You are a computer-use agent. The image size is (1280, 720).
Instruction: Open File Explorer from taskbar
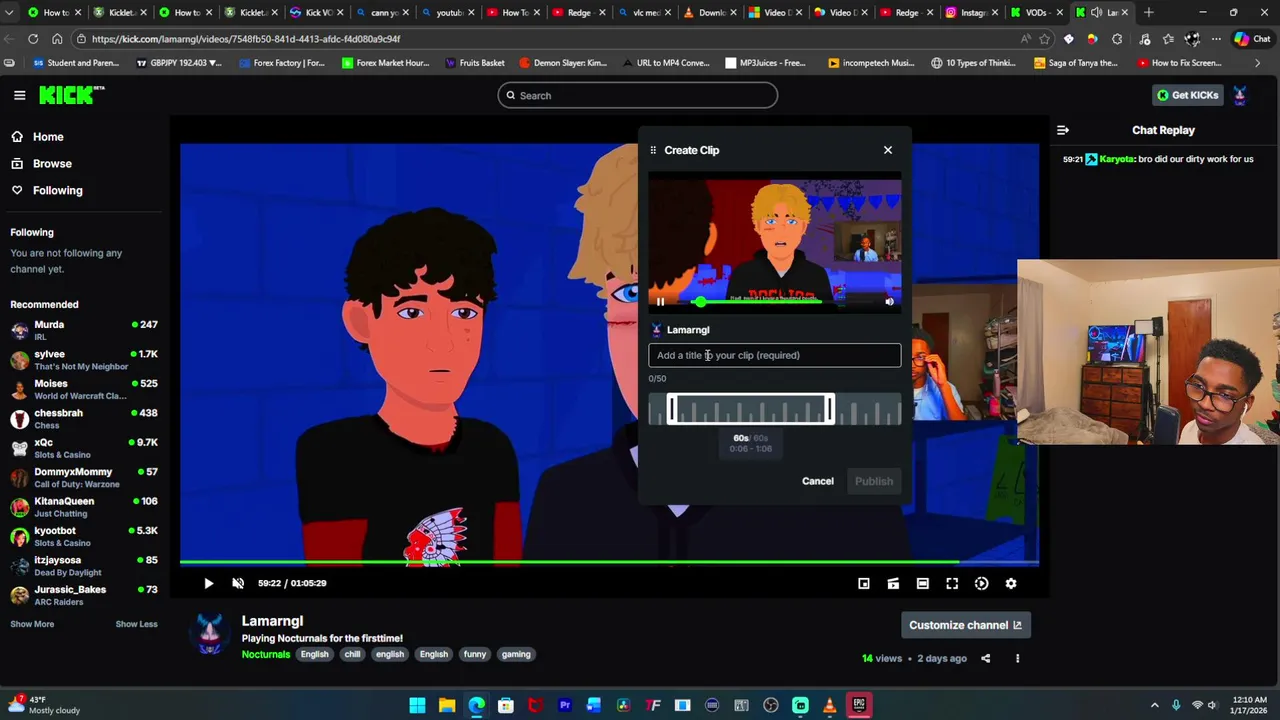point(447,705)
